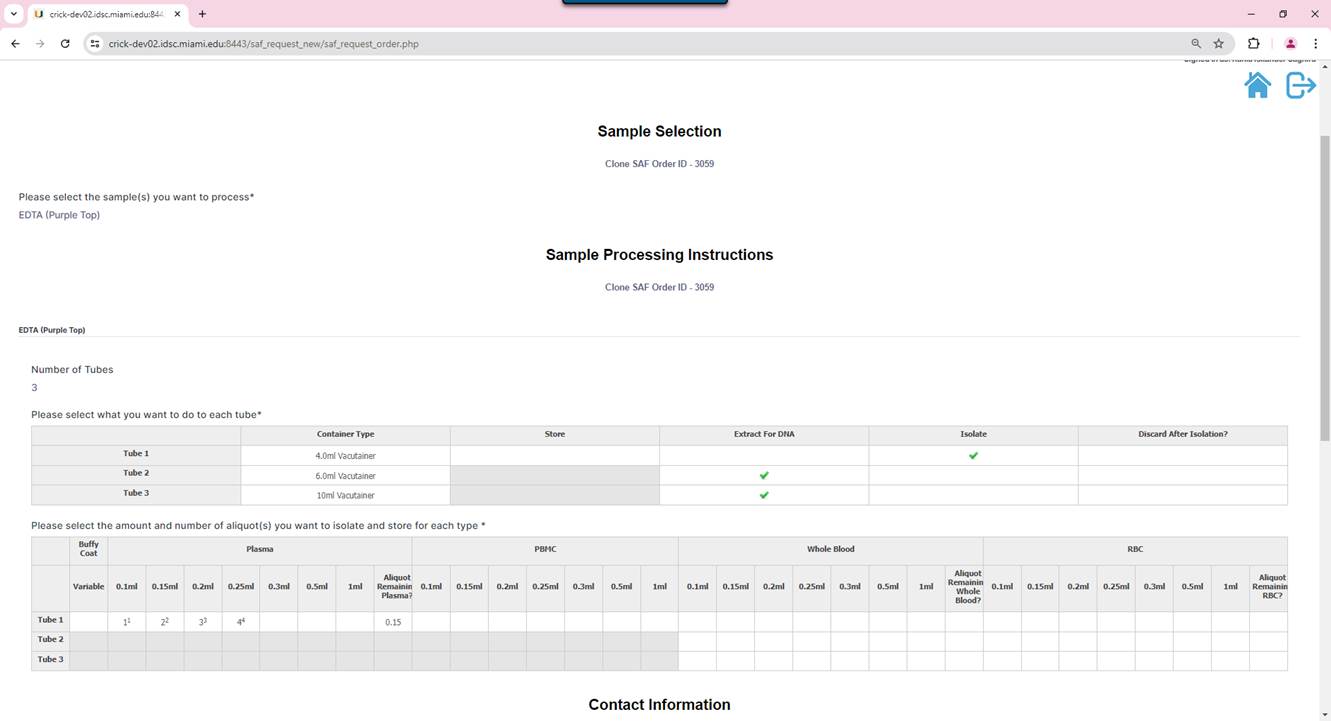The image size is (1331, 721).
Task: Click the EDTA (Purple Top) sample link
Action: click(59, 215)
